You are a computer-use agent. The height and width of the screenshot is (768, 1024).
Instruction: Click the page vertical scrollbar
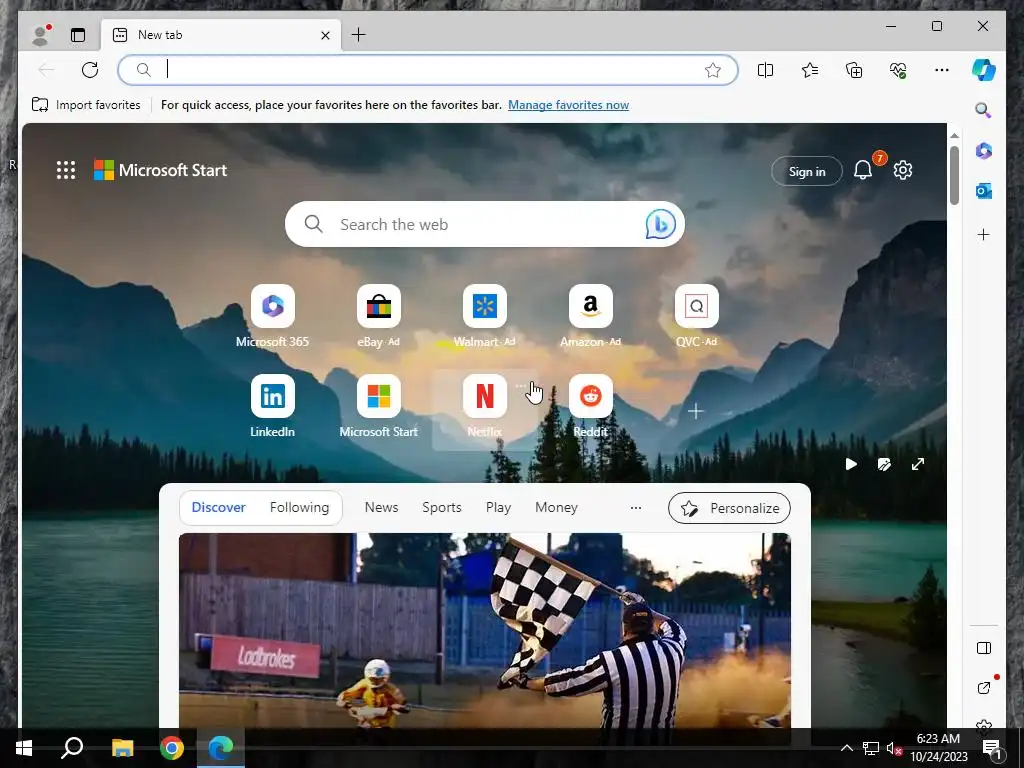pyautogui.click(x=954, y=175)
